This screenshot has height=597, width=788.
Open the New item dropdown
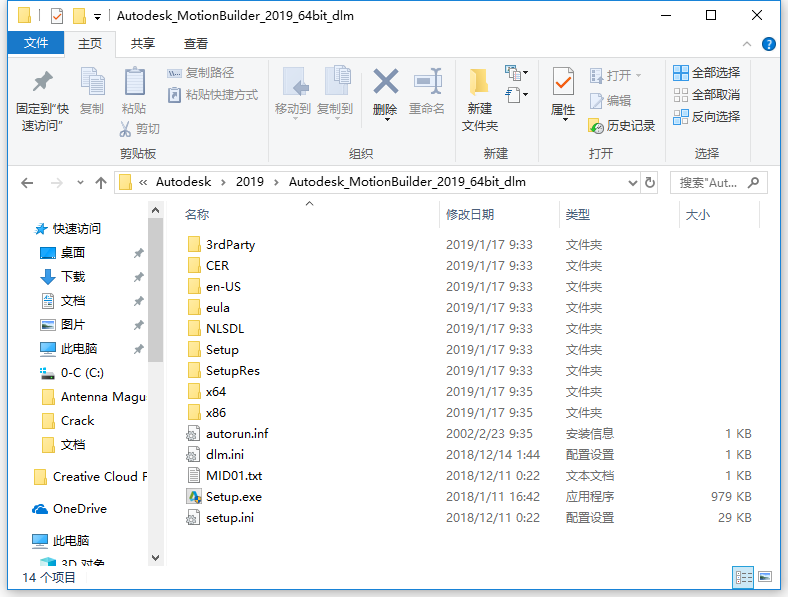[517, 73]
